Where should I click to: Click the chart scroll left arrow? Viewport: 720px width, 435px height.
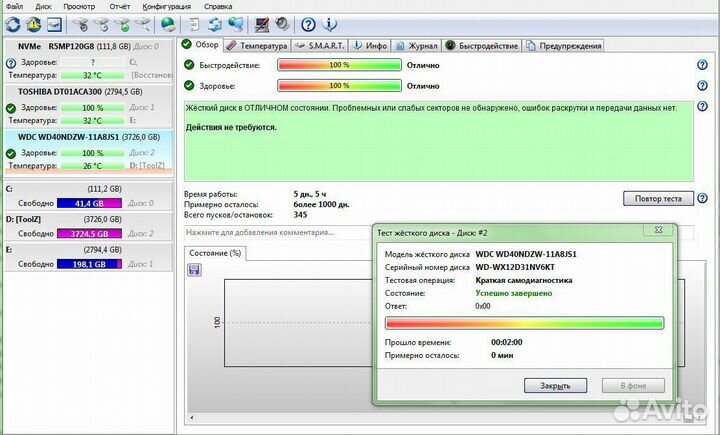coord(192,418)
